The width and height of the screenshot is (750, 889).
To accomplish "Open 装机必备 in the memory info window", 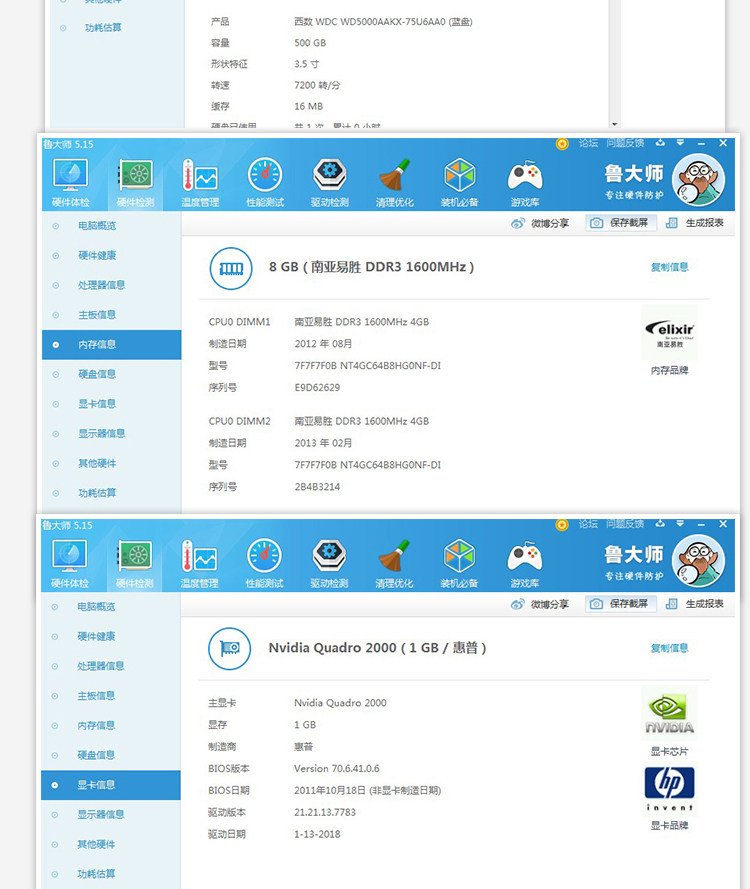I will [460, 183].
